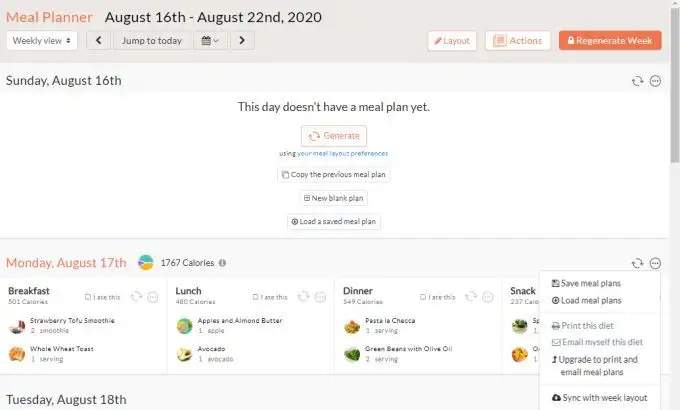Viewport: 680px width, 410px height.
Task: Click Monday's regenerate day refresh icon
Action: pos(637,263)
